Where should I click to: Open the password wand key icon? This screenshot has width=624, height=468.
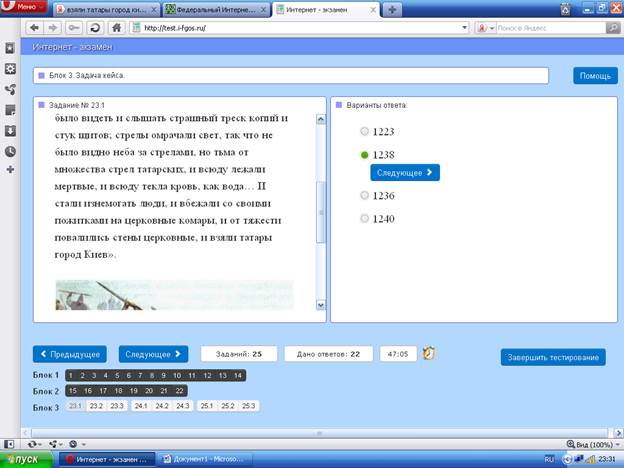click(74, 28)
